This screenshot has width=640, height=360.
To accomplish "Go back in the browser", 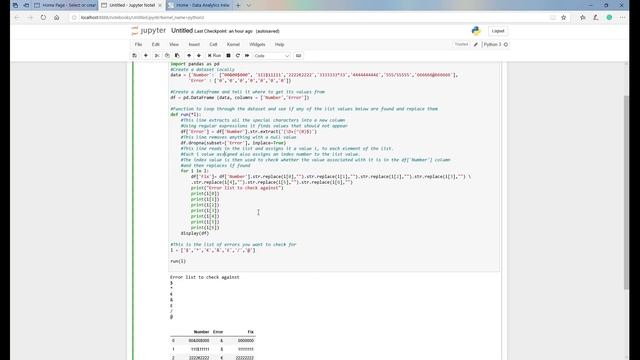I will [x=17, y=18].
